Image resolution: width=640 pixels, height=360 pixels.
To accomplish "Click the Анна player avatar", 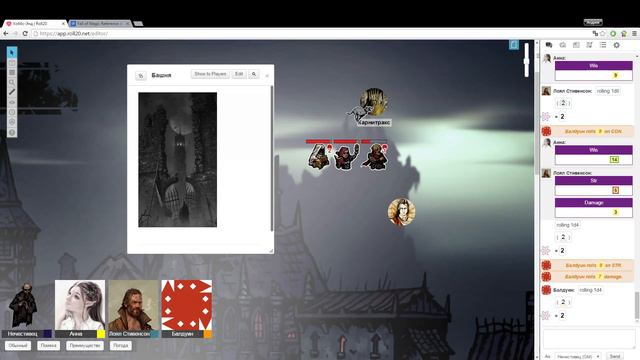I will (80, 304).
